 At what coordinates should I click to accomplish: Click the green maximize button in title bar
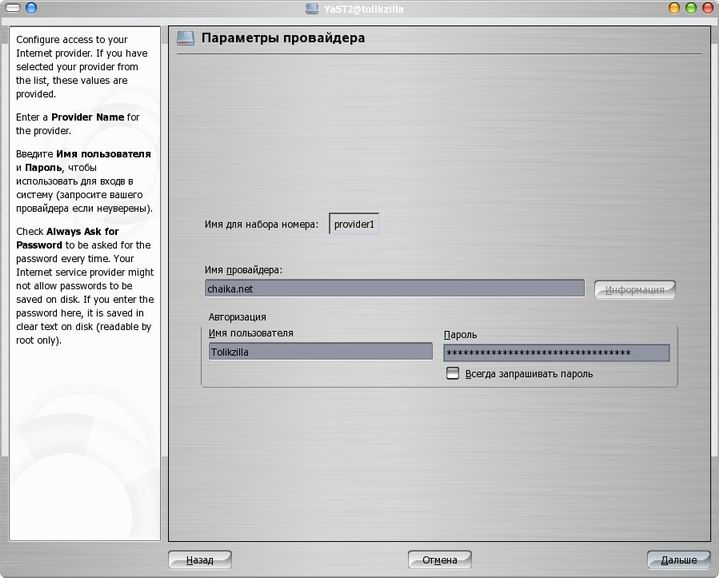pos(691,8)
